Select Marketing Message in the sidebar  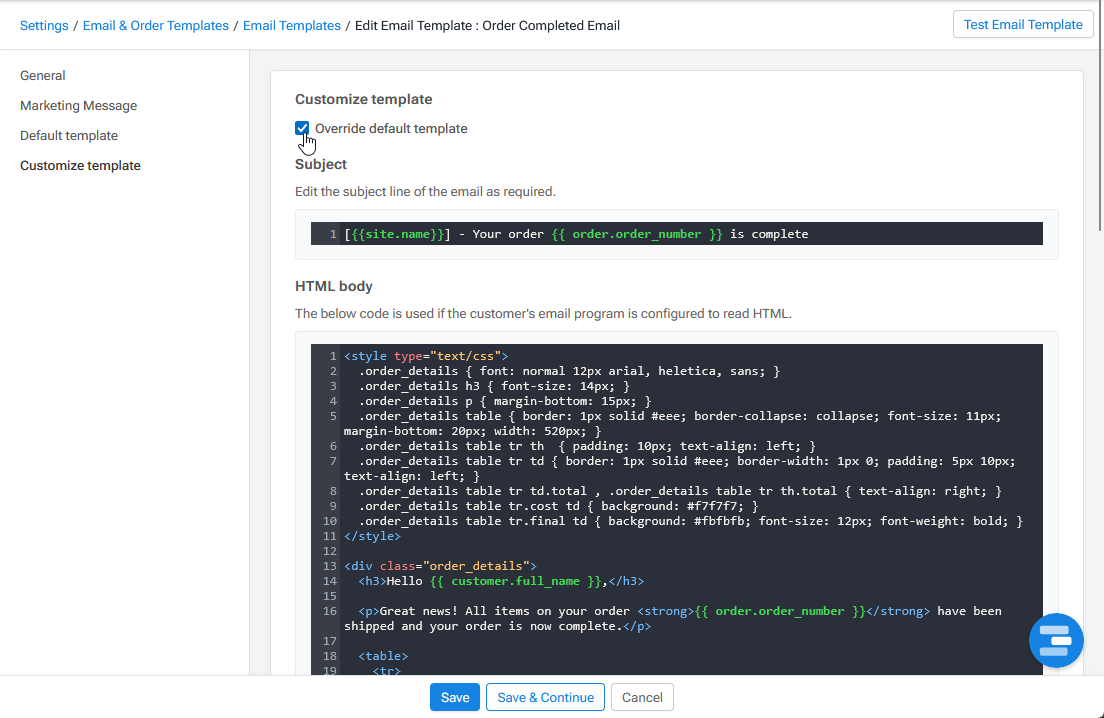coord(78,106)
